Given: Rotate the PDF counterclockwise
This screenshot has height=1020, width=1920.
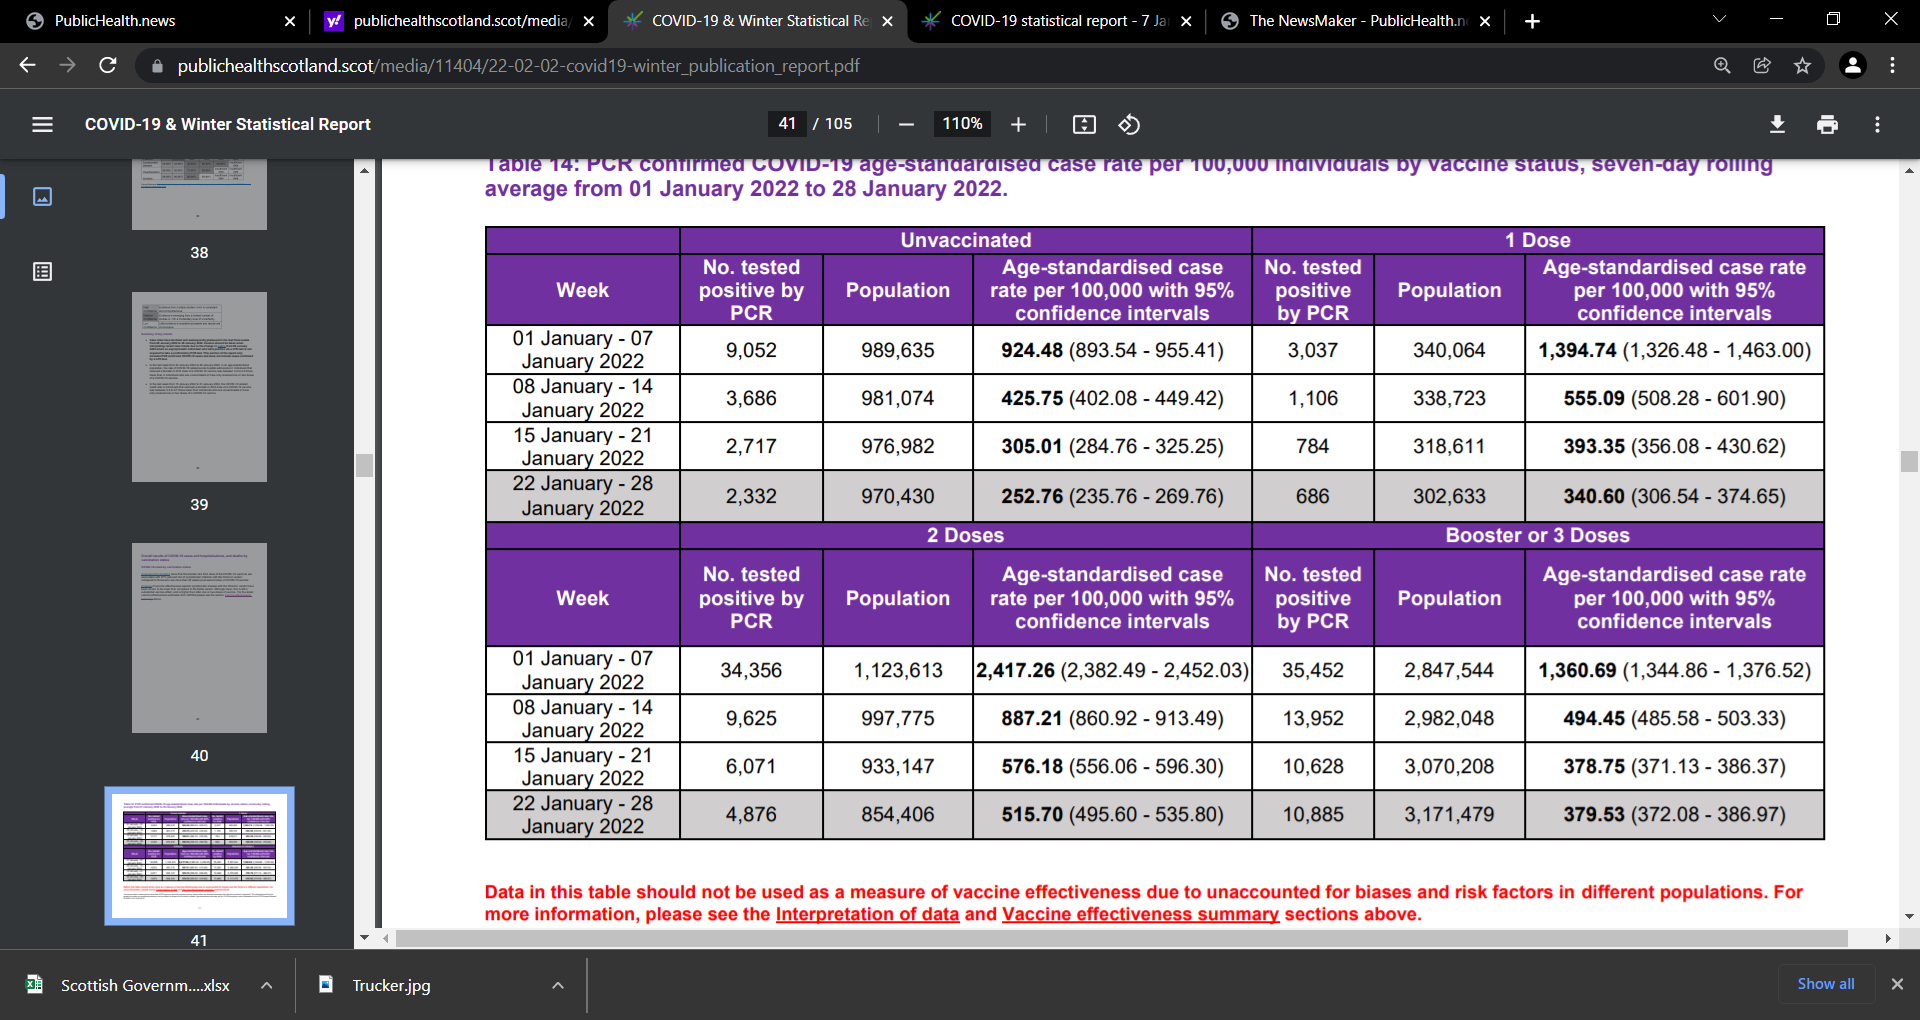Looking at the screenshot, I should click(1129, 124).
